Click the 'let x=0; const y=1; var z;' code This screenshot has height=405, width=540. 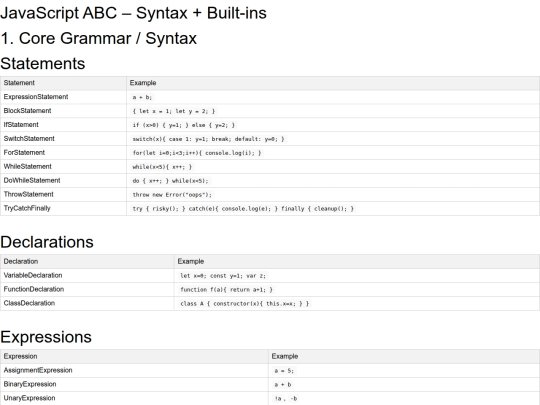coord(223,276)
